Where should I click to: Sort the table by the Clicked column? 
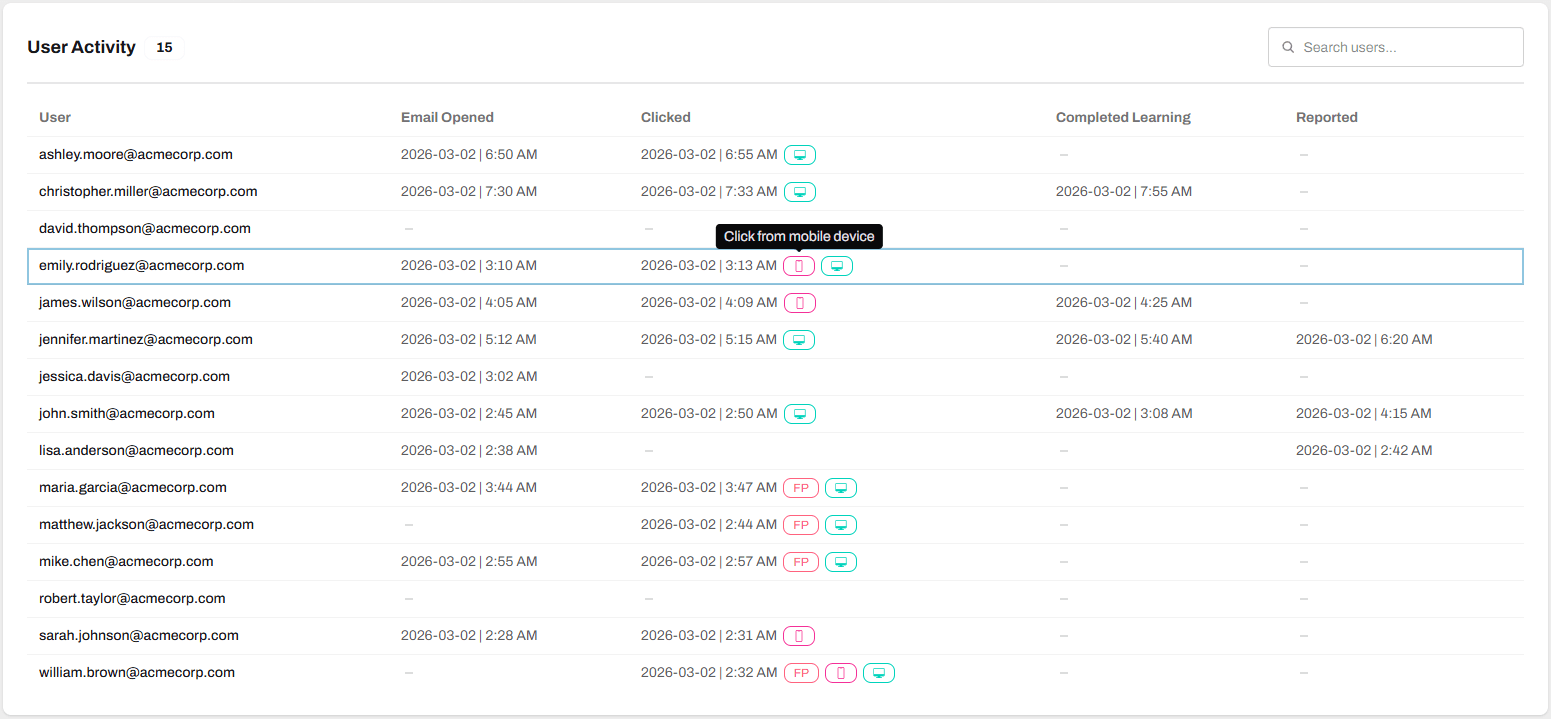coord(665,117)
